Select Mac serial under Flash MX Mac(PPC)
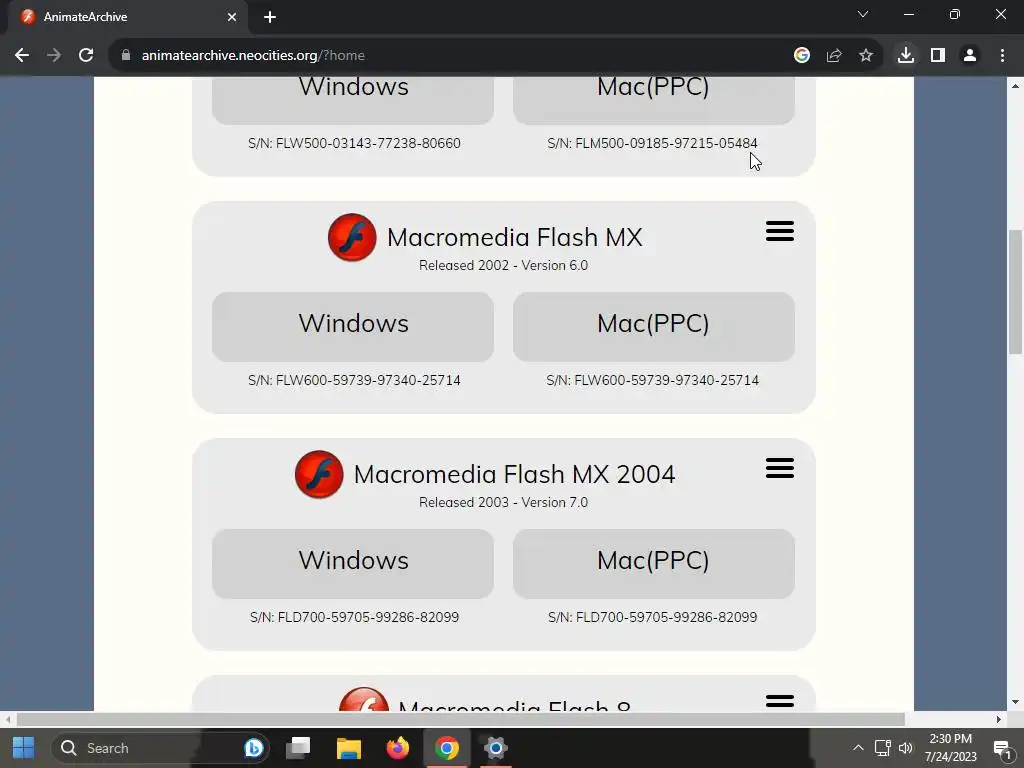The height and width of the screenshot is (768, 1024). point(652,380)
